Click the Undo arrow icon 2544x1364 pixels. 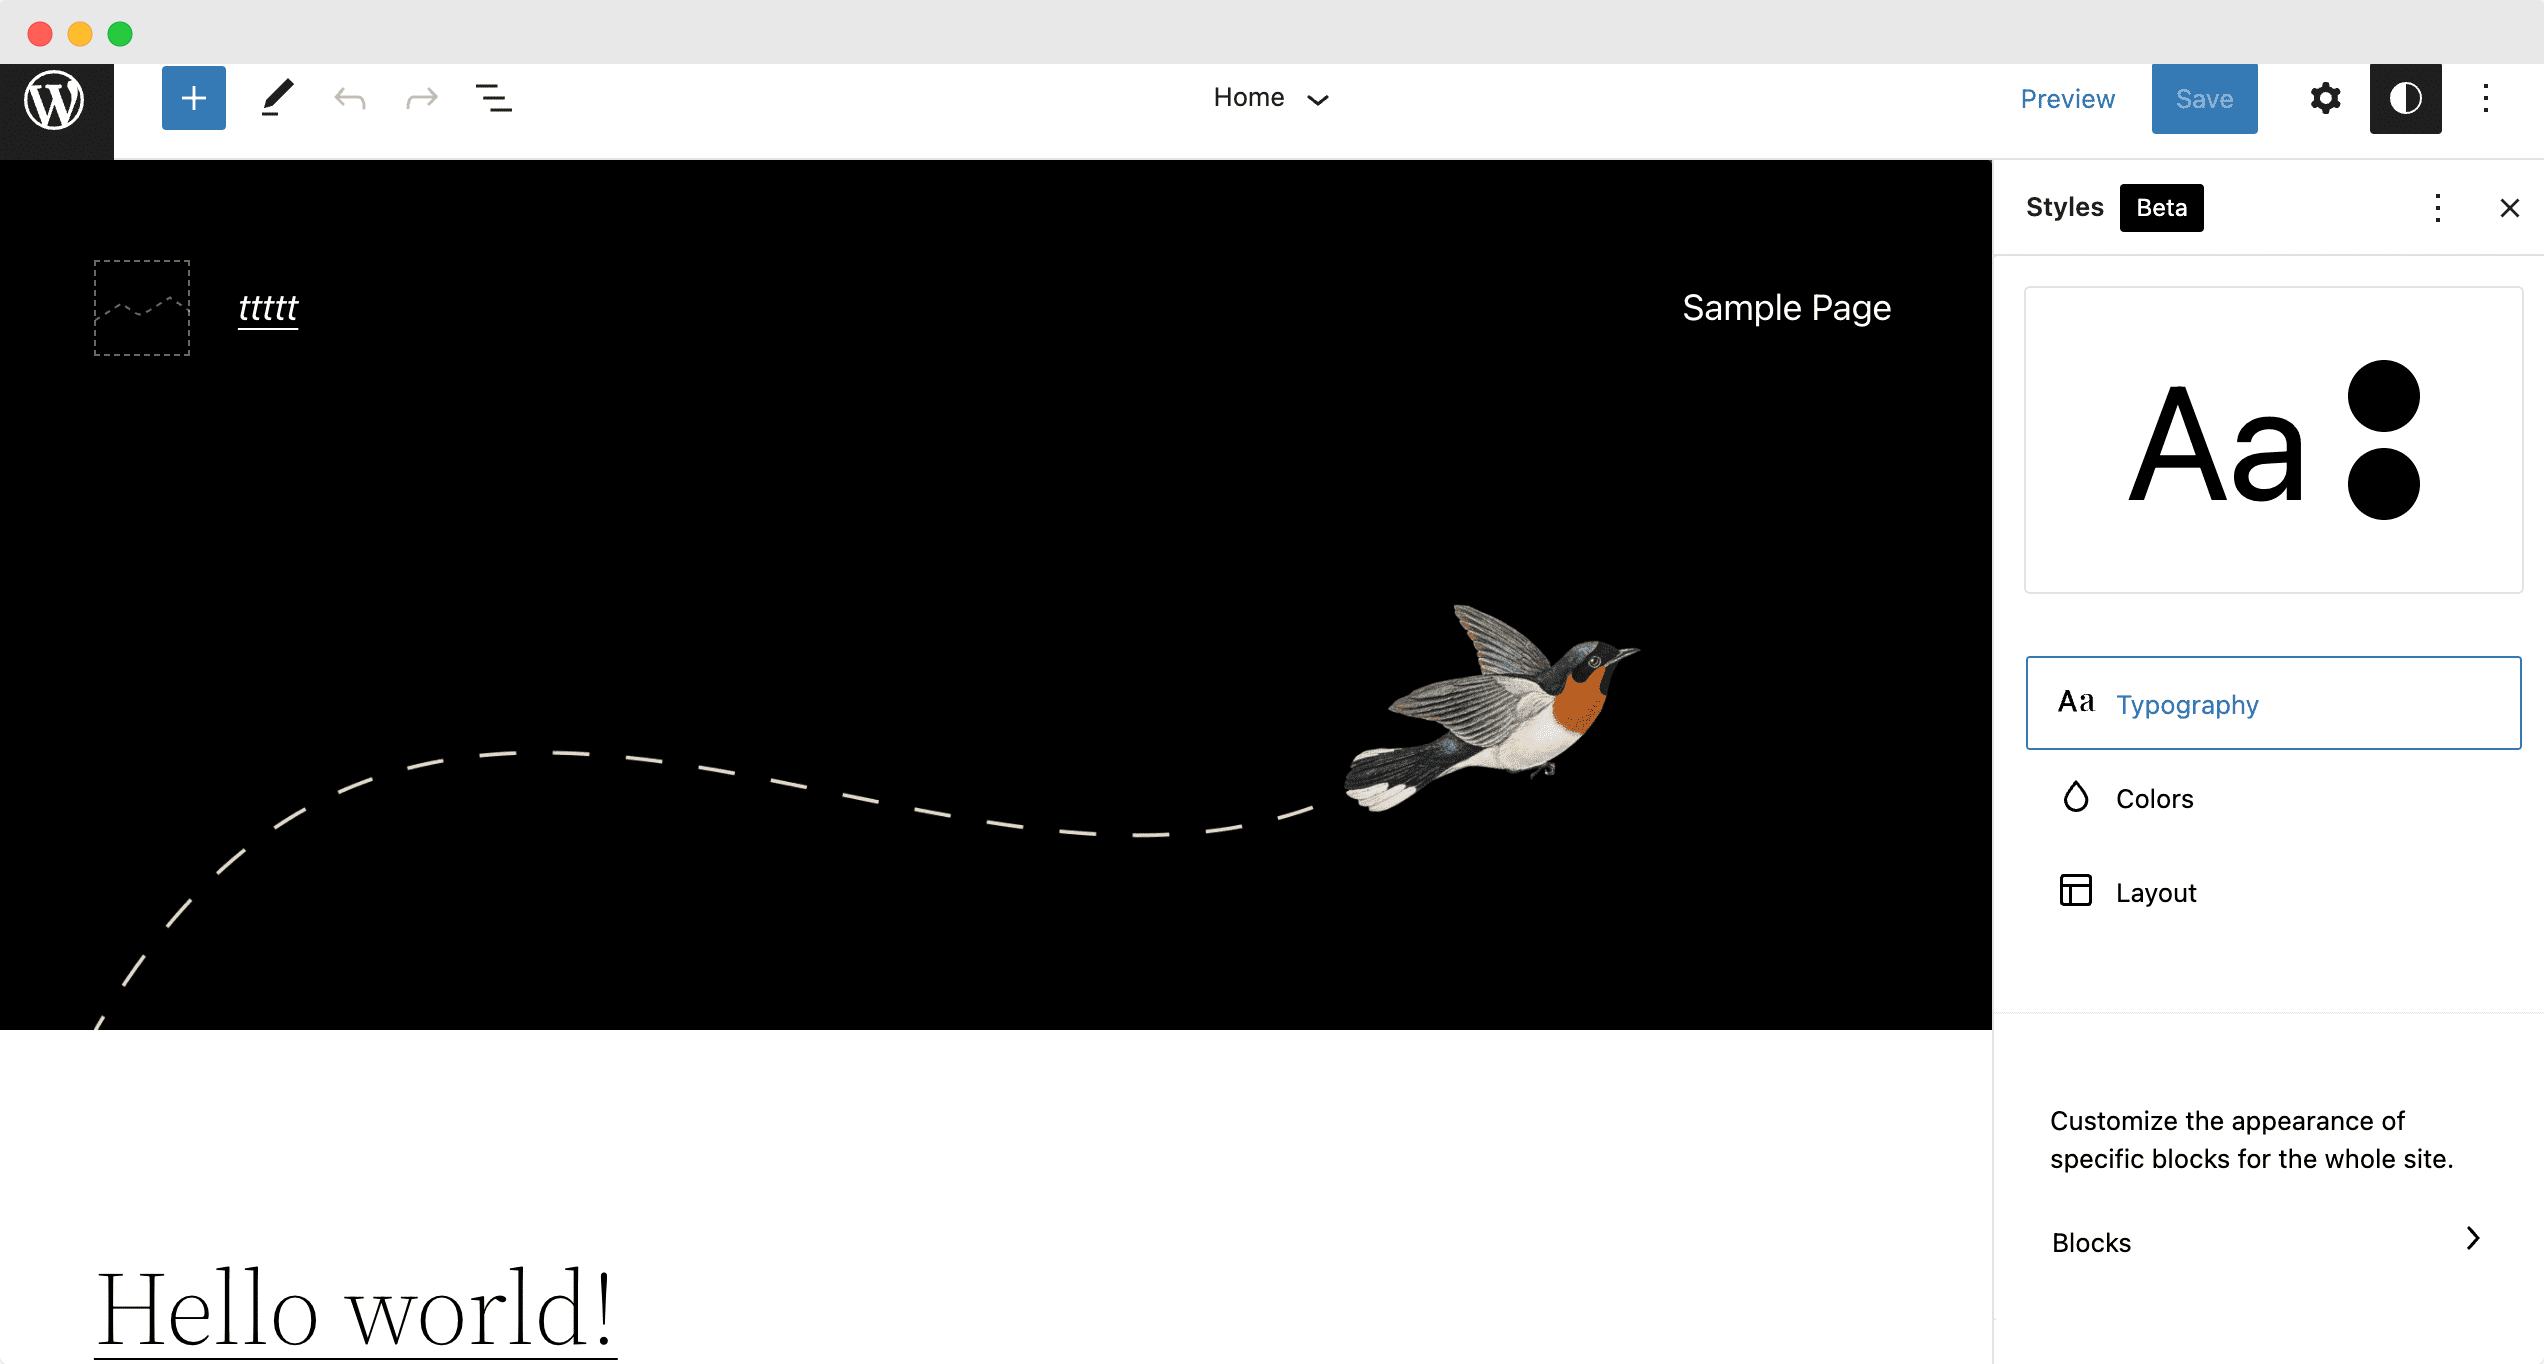click(350, 96)
